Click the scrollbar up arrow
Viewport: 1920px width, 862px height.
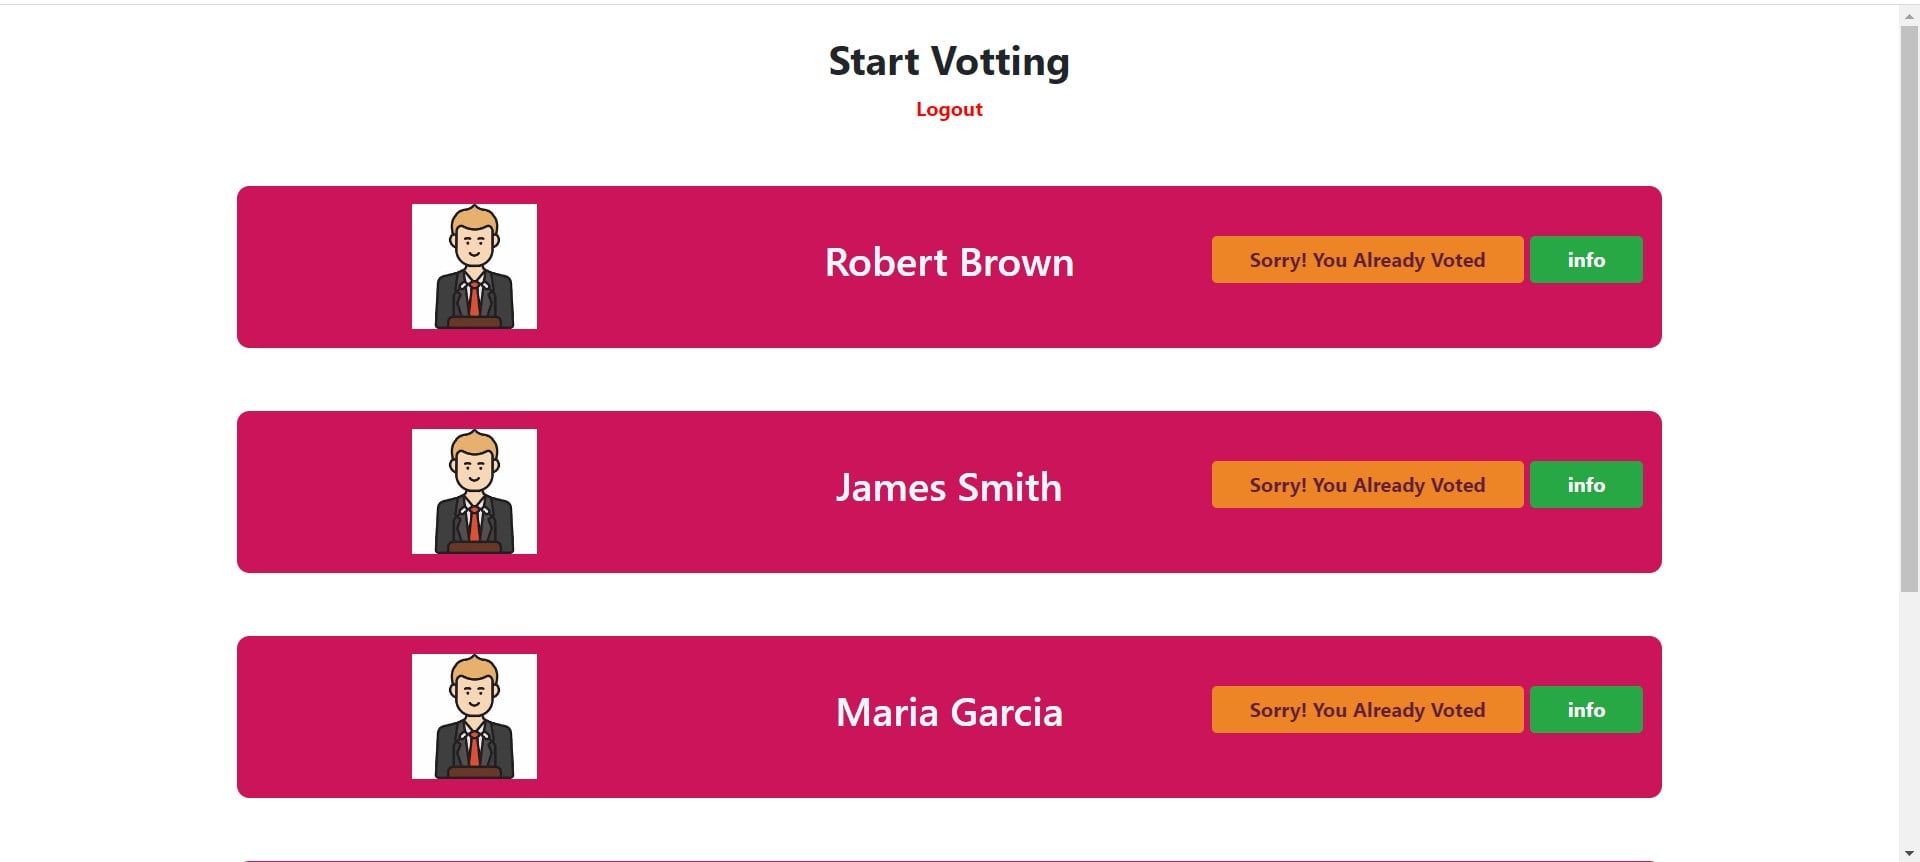click(1909, 15)
